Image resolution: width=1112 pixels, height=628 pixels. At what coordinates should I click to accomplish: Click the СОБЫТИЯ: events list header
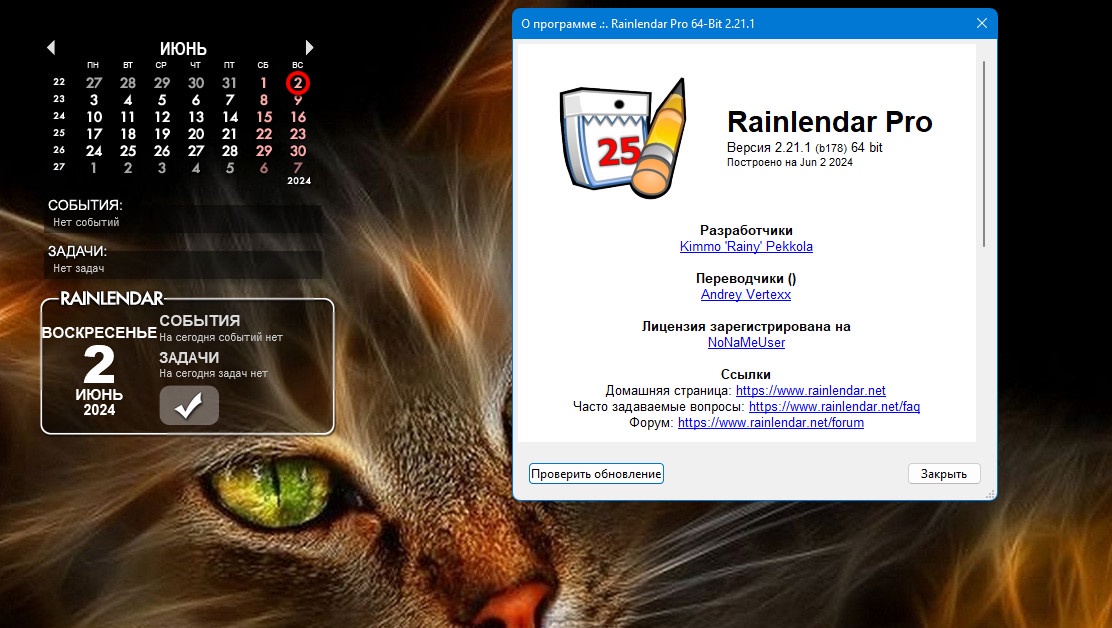tap(85, 206)
